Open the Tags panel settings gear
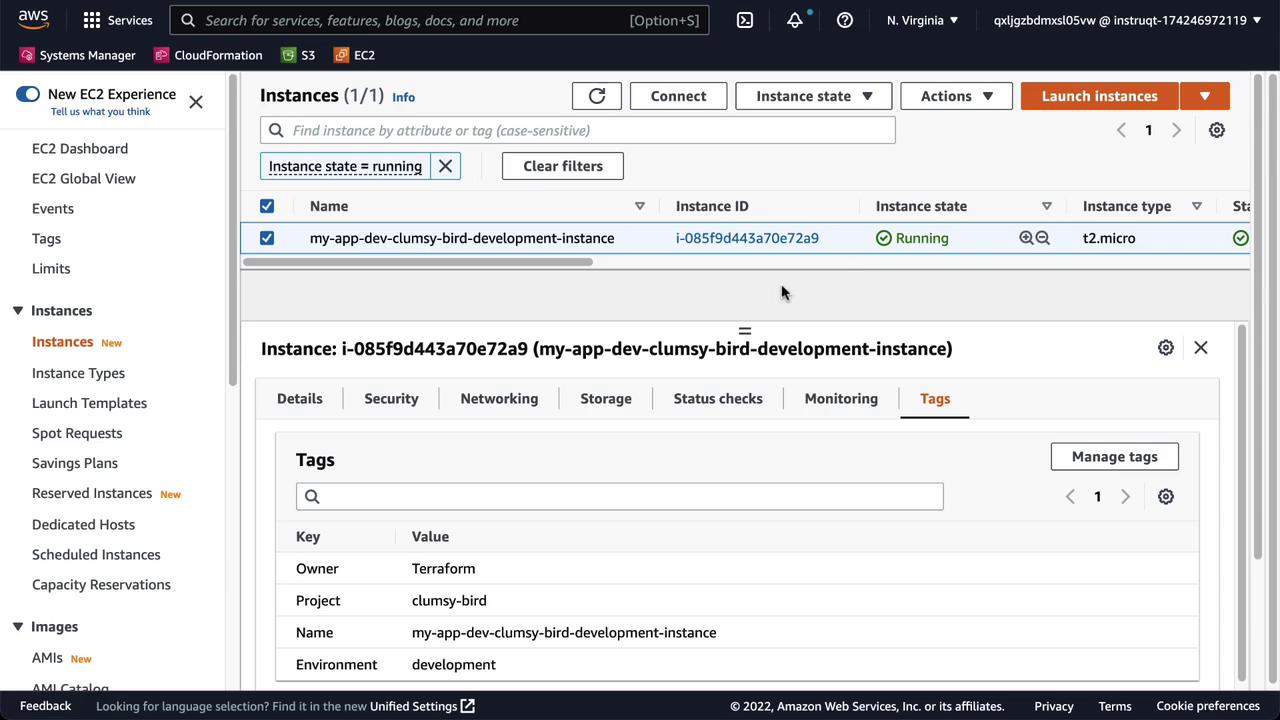This screenshot has height=720, width=1280. (x=1166, y=497)
